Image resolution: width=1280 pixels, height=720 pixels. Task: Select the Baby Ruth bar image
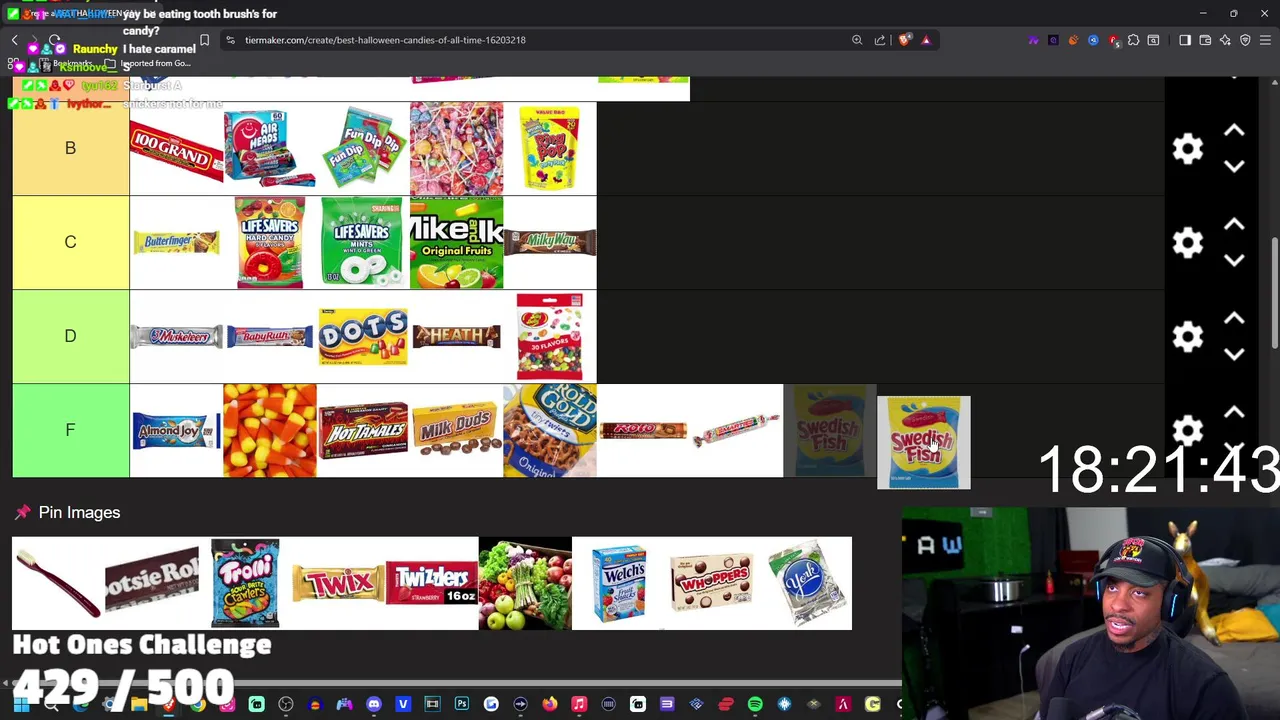click(x=269, y=336)
